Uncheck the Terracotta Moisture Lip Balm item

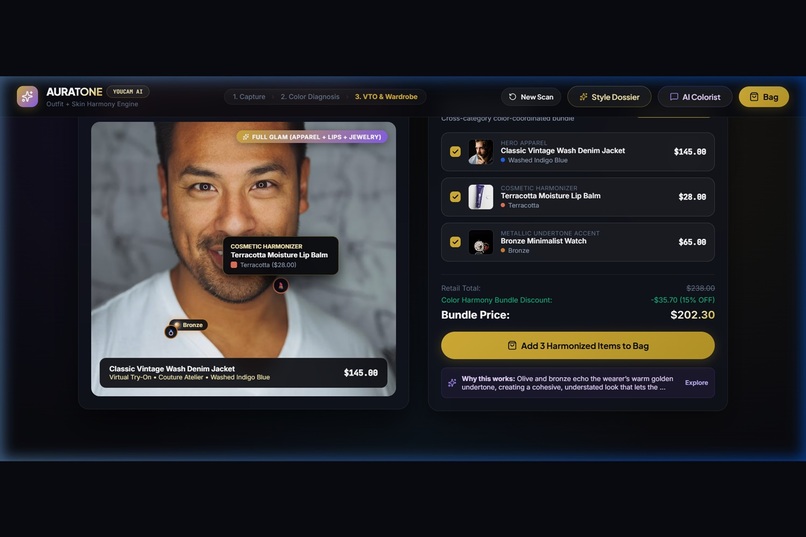tap(455, 197)
